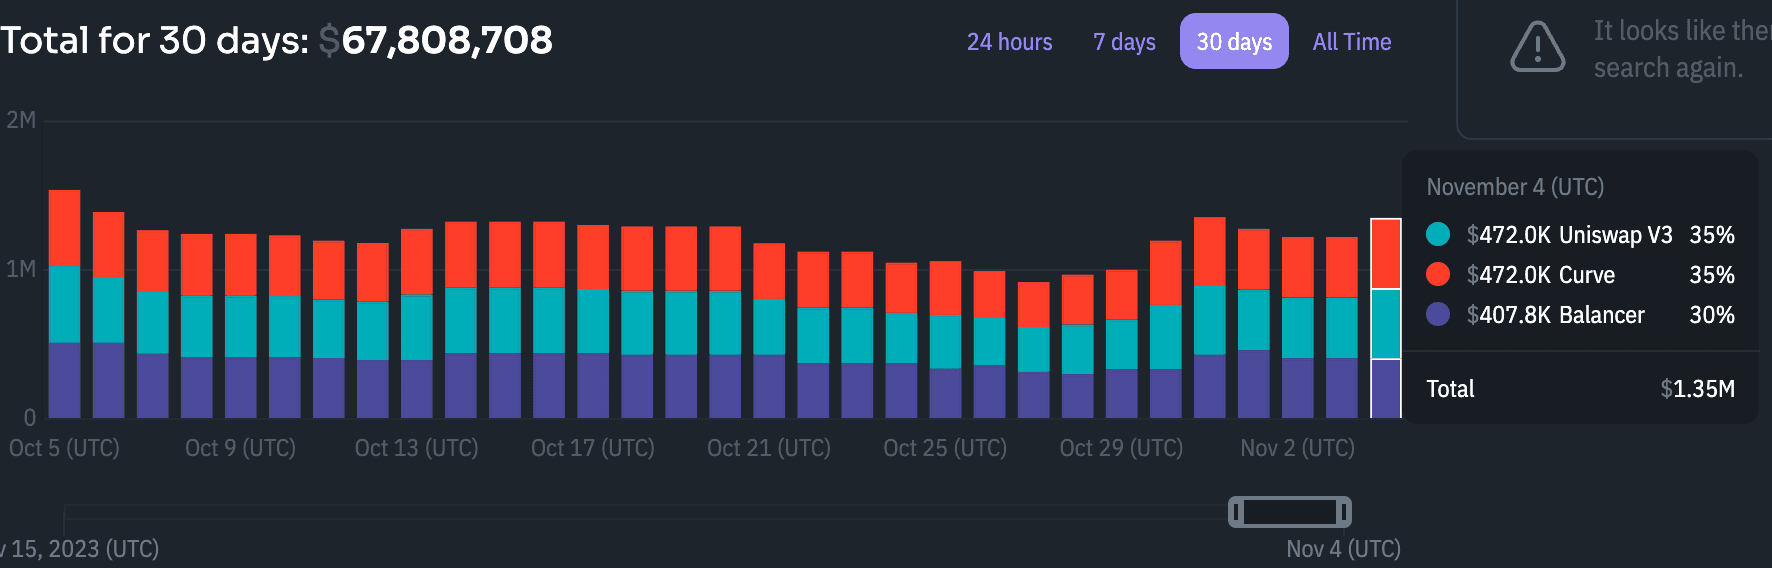Click the teal Uniswap V3 legend dot
1772x568 pixels.
[x=1438, y=234]
